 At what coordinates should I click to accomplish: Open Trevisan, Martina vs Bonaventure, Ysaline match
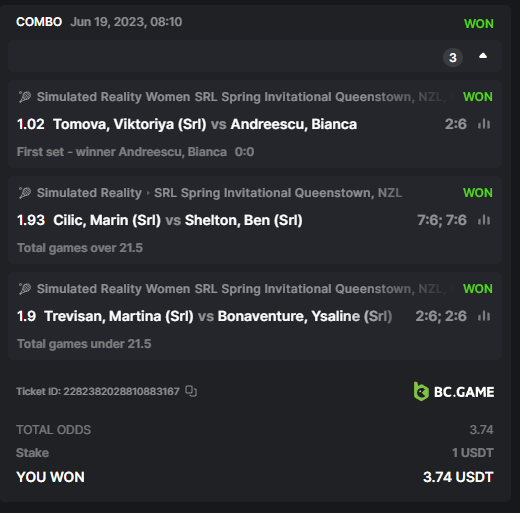(218, 316)
